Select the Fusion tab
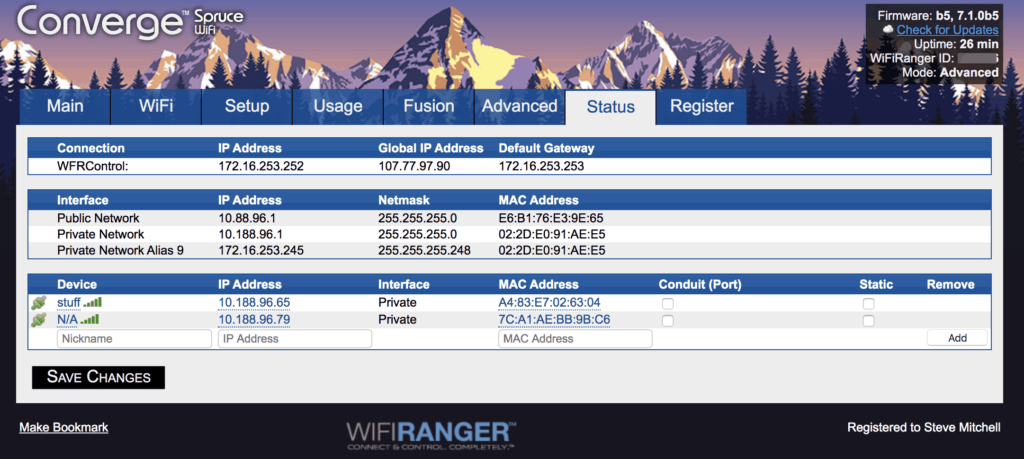This screenshot has width=1024, height=459. 428,107
